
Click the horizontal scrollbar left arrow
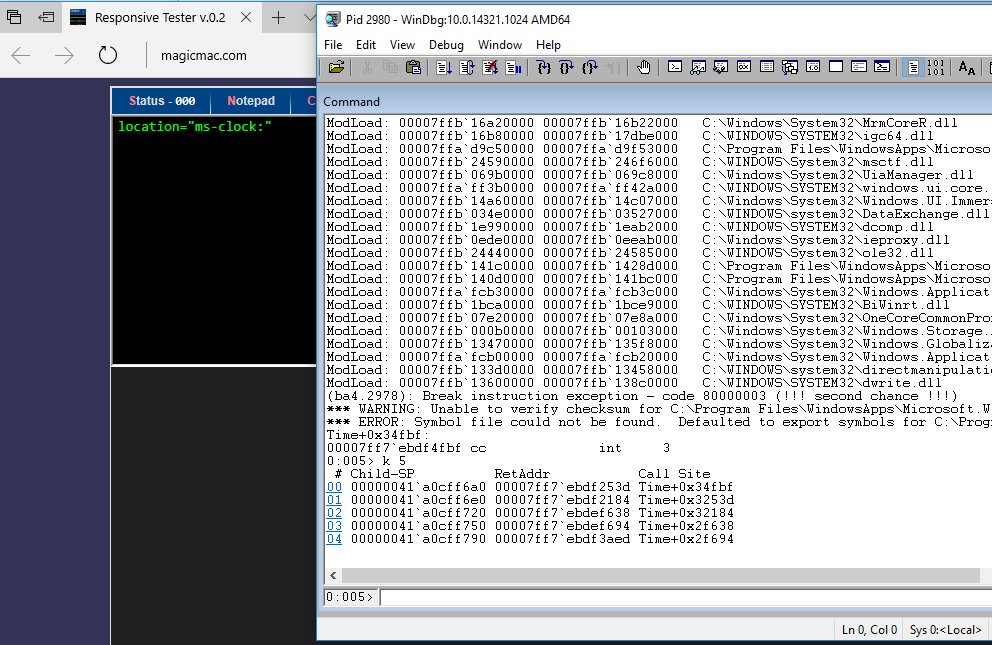(333, 575)
